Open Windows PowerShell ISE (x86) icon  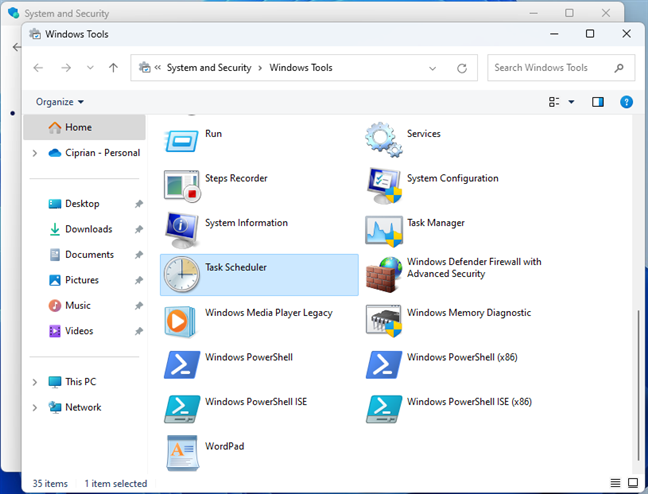tap(384, 409)
